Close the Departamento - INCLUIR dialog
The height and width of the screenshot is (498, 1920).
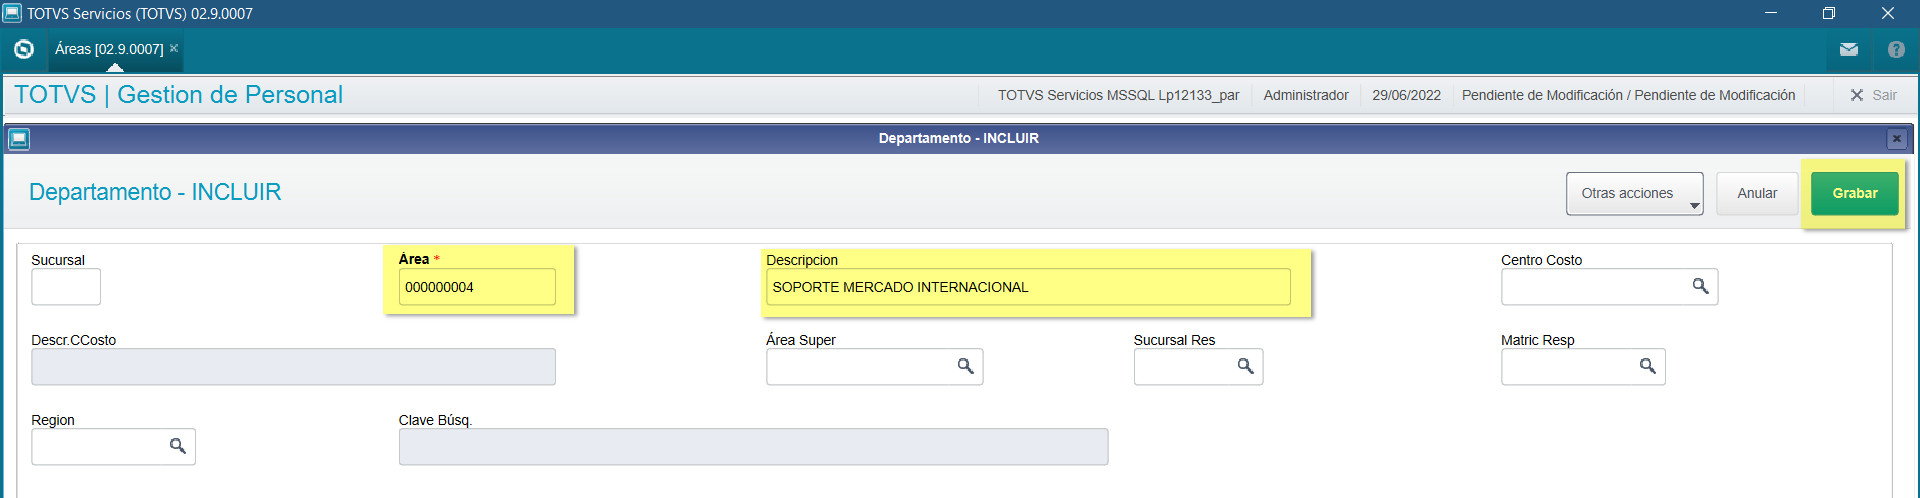(1896, 139)
